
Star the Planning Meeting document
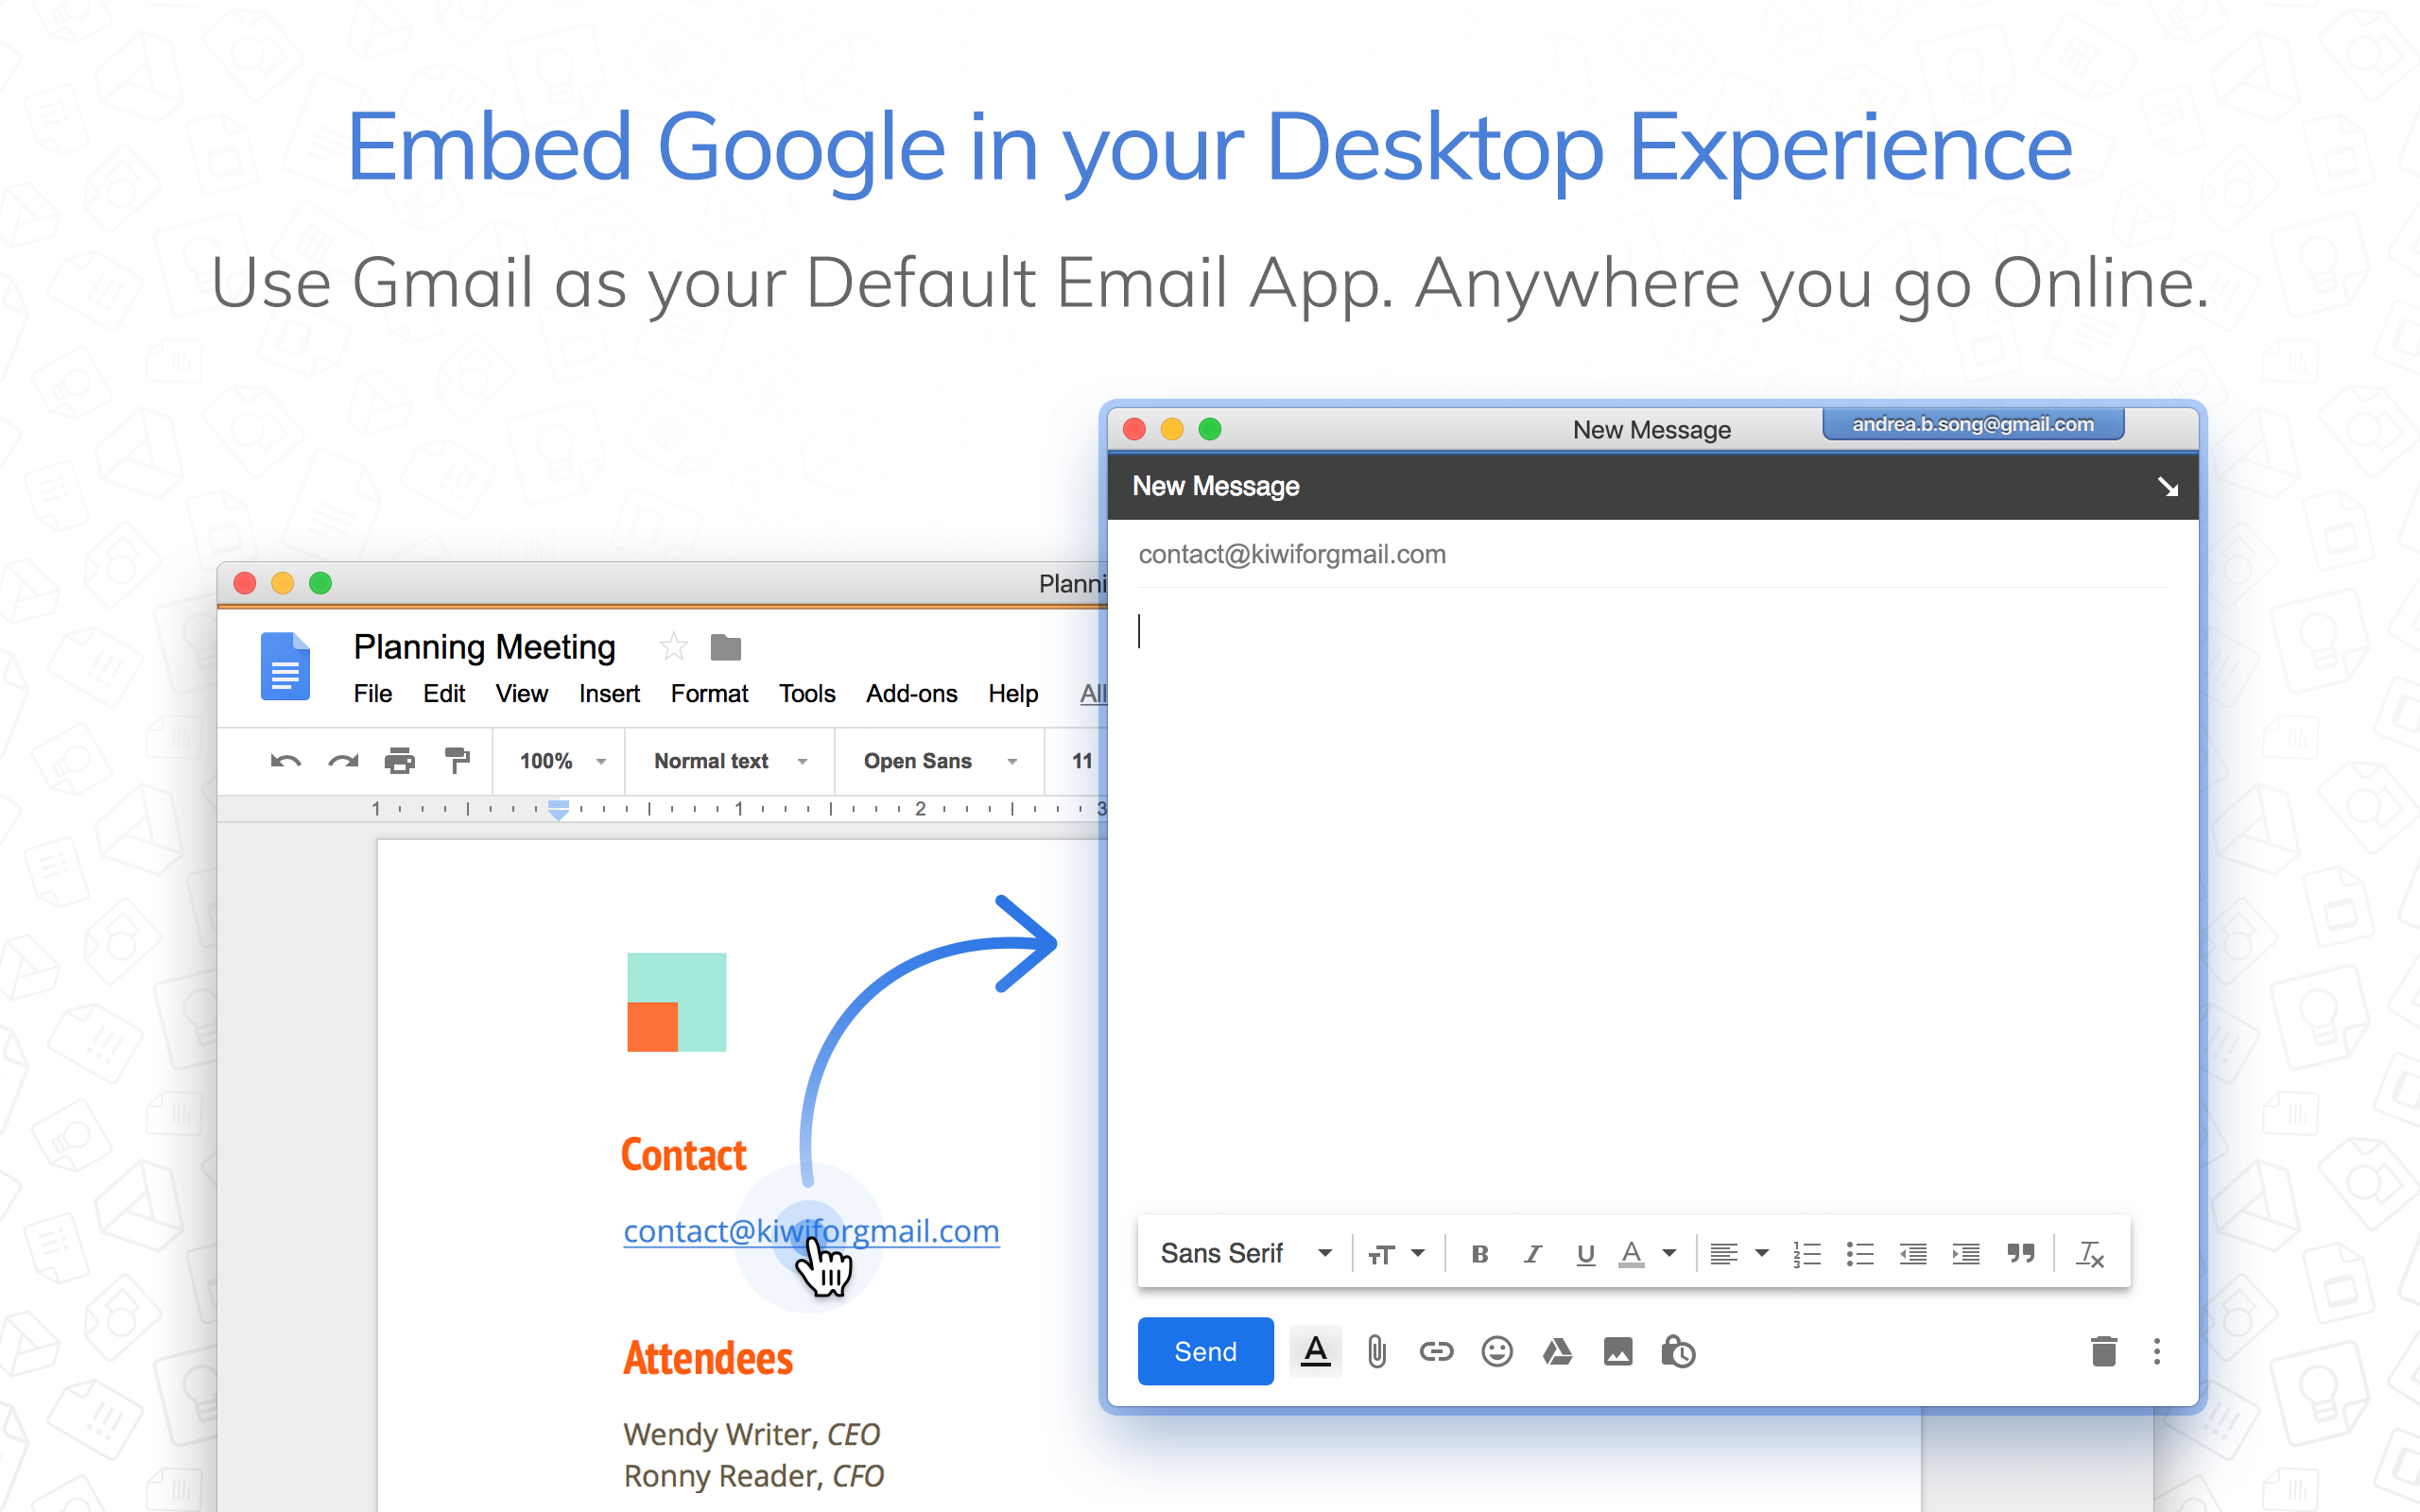(x=673, y=648)
